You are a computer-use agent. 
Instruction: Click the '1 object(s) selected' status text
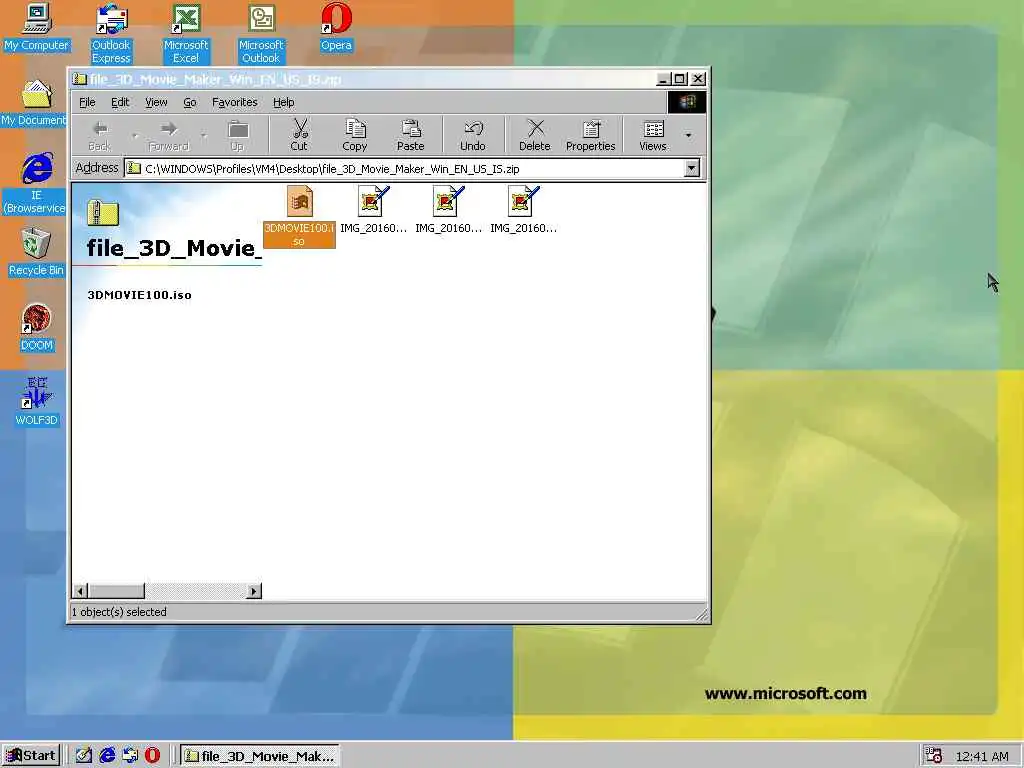click(x=119, y=612)
